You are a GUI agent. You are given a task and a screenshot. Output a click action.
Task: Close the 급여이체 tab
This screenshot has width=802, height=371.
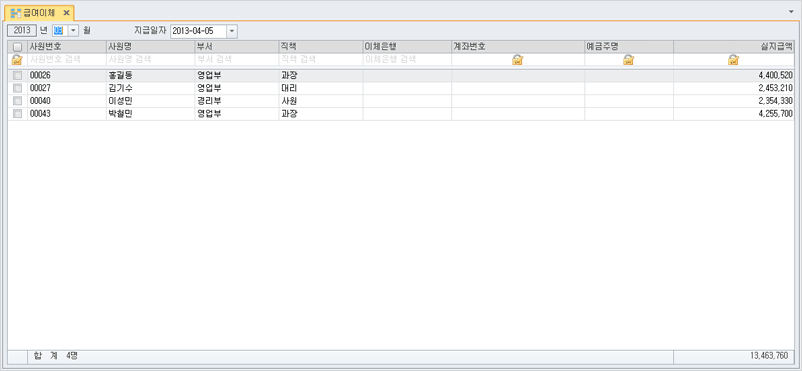(x=66, y=13)
